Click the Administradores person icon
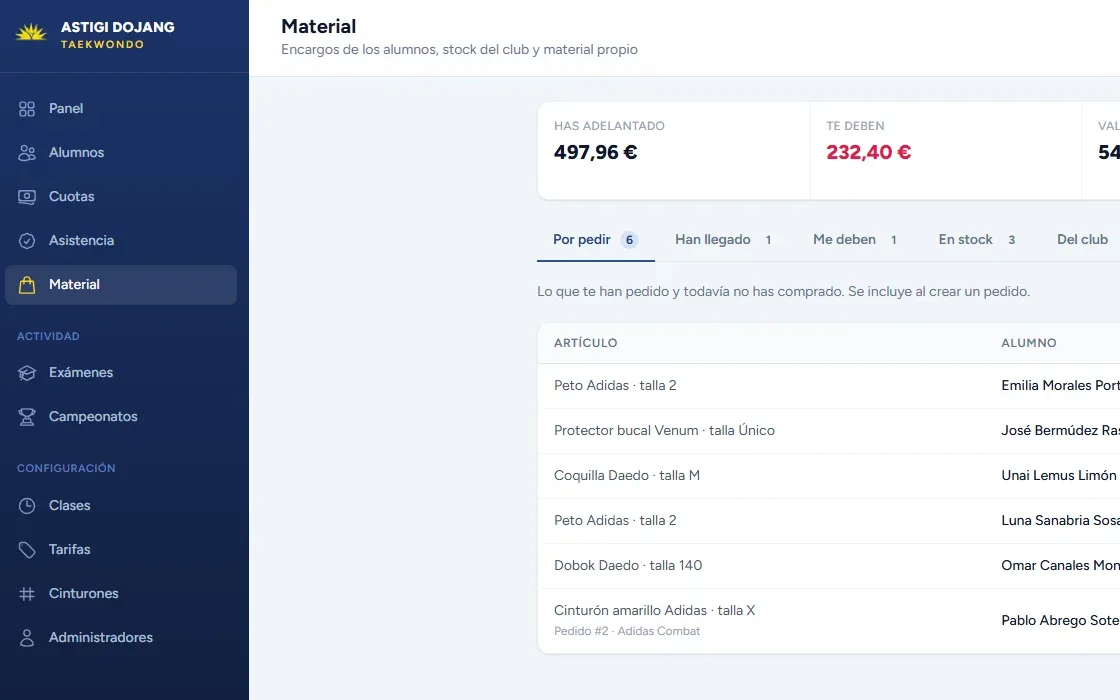 [26, 638]
